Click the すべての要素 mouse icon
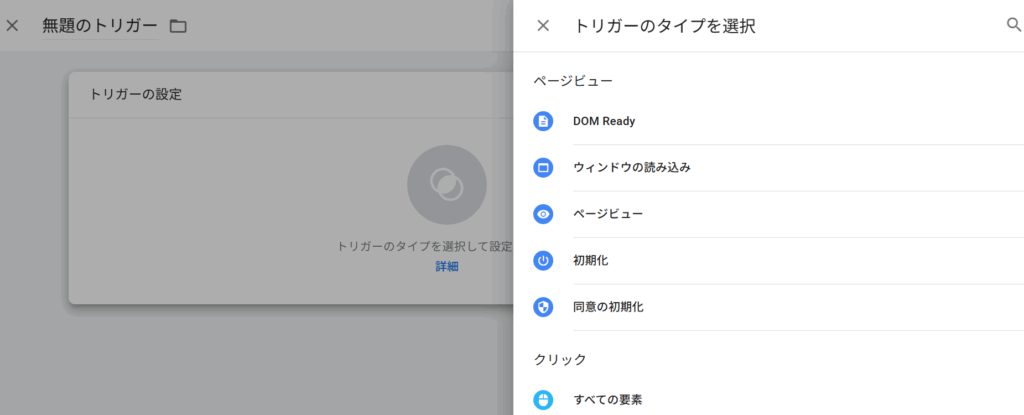 coord(543,400)
